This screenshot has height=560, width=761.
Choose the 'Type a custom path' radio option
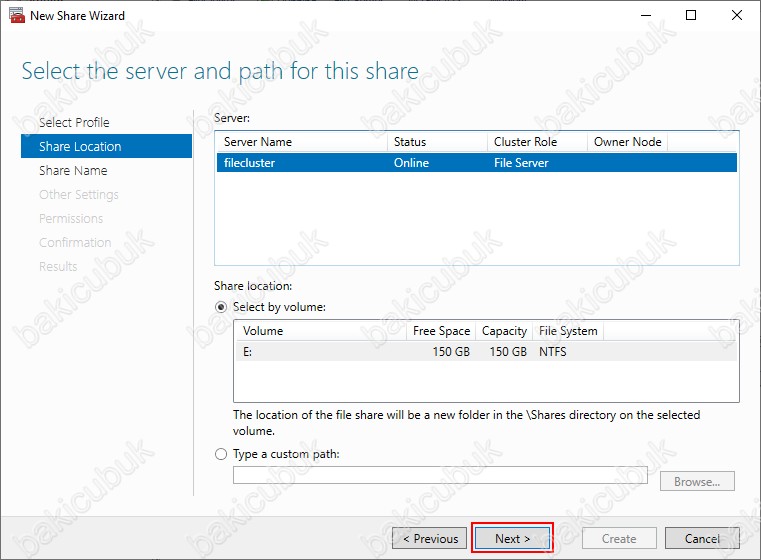click(x=221, y=454)
